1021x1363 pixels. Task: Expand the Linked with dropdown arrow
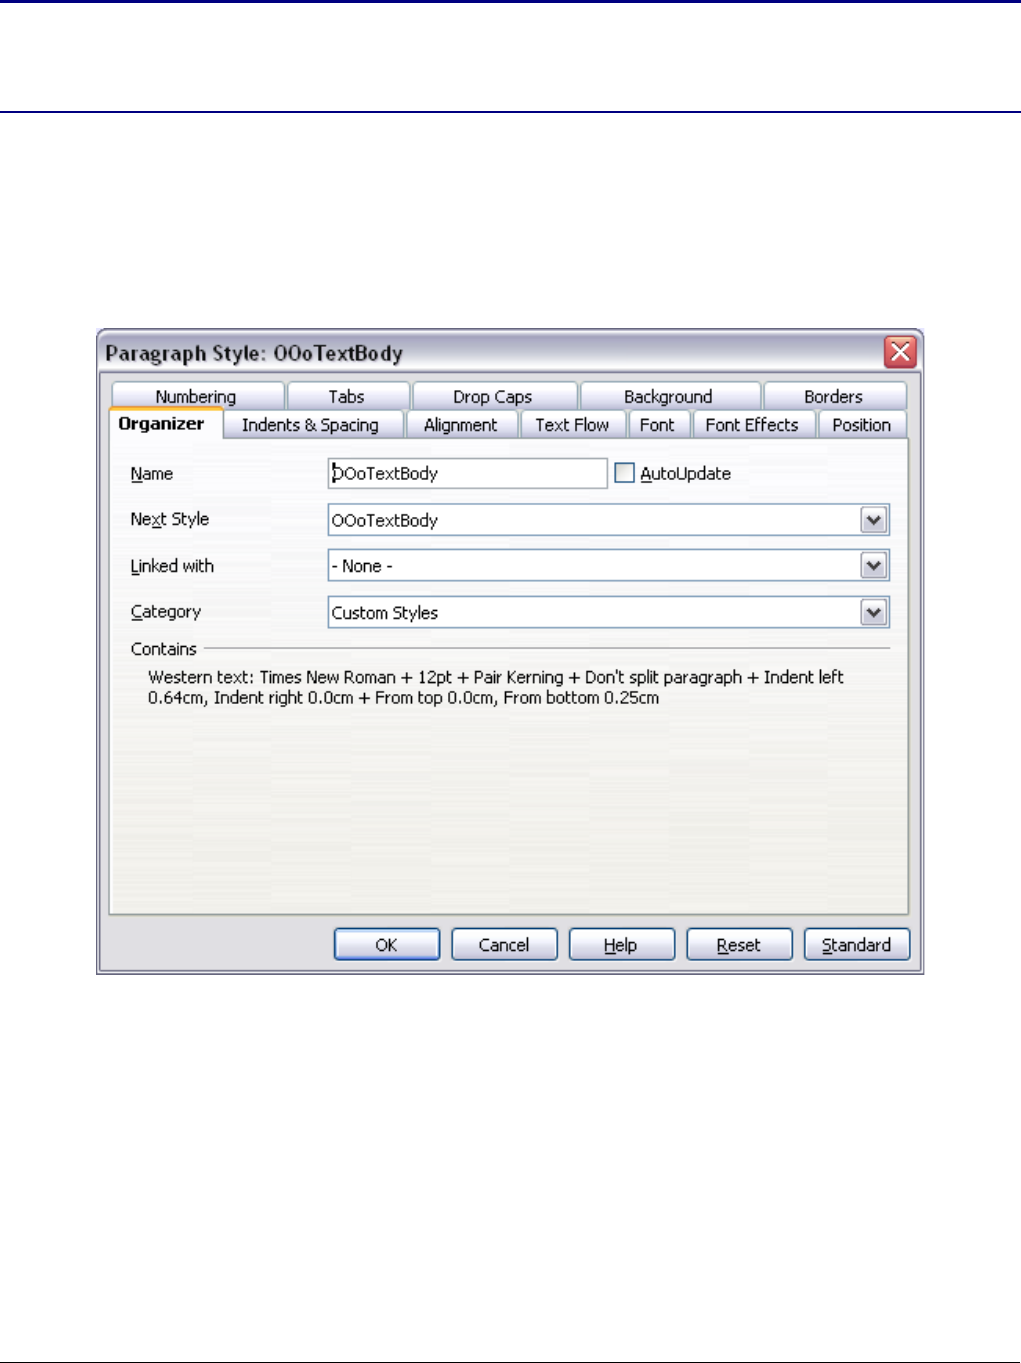[874, 566]
